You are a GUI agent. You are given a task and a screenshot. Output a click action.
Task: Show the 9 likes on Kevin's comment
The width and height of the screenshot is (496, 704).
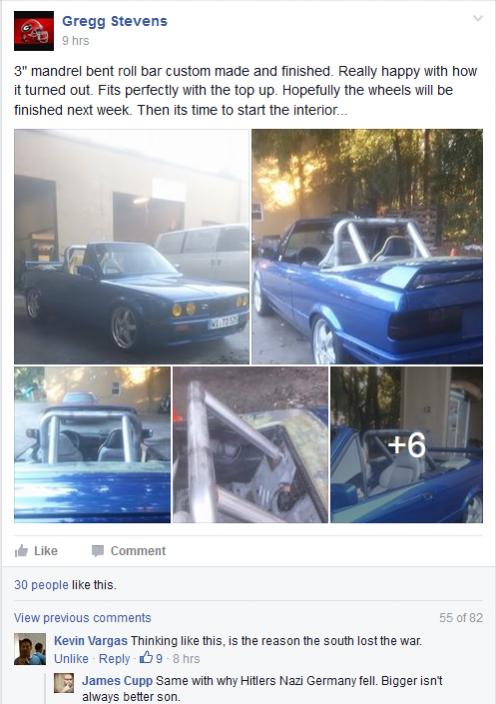coord(151,659)
